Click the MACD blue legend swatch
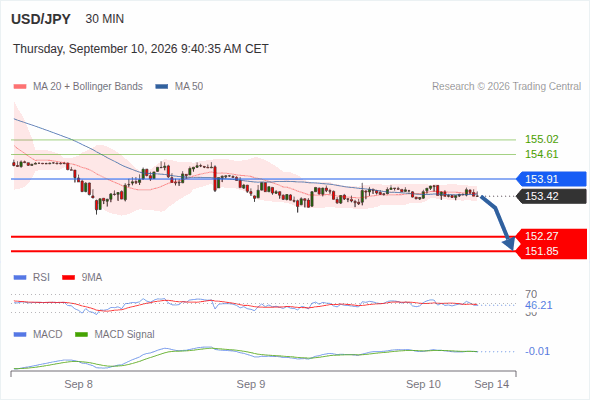590x400 pixels. coord(20,335)
